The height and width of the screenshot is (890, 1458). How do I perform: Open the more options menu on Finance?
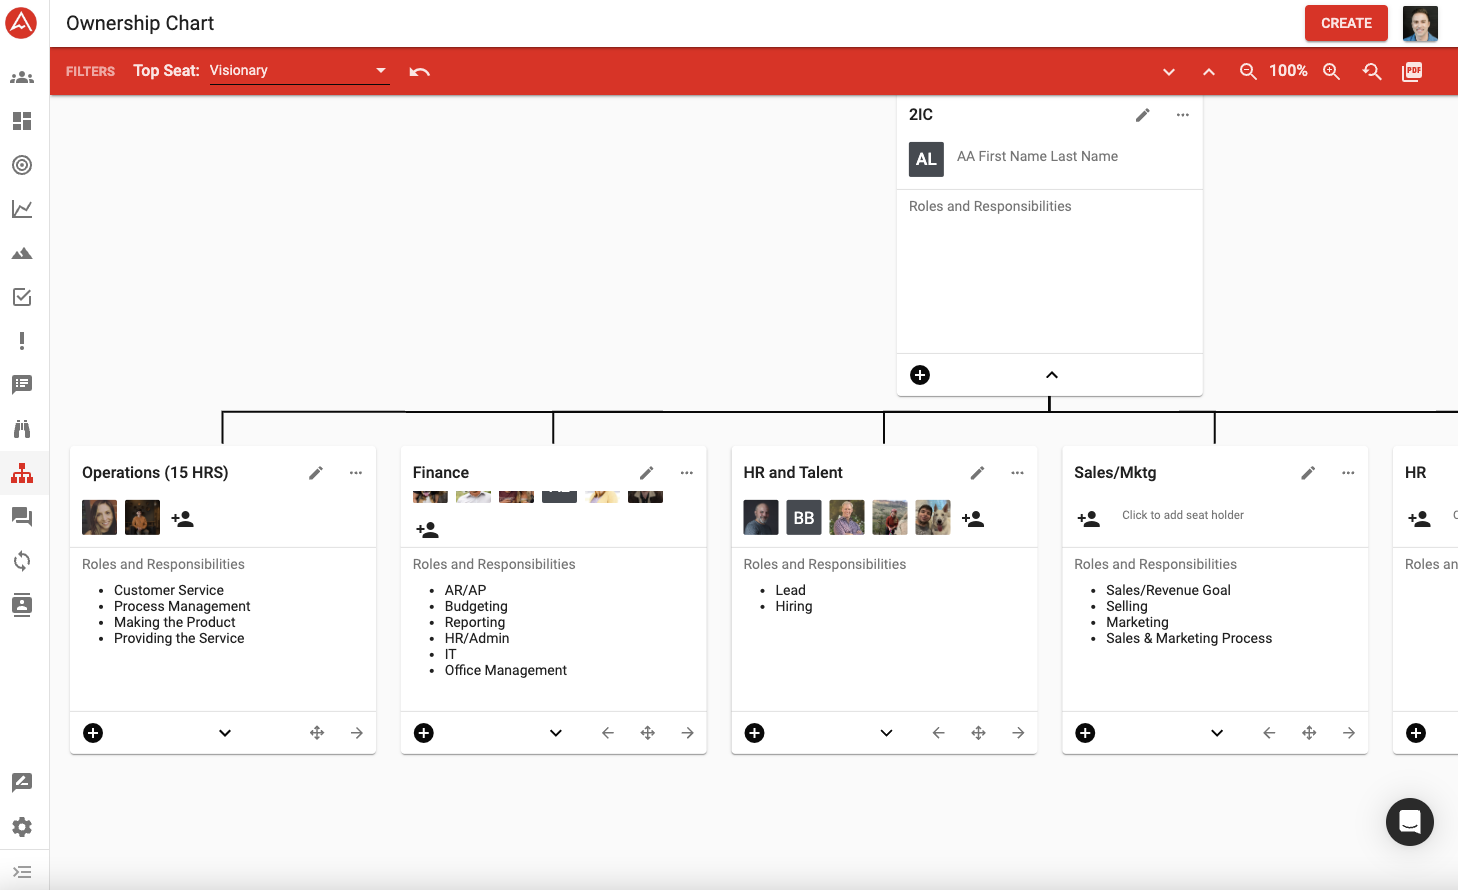[687, 473]
